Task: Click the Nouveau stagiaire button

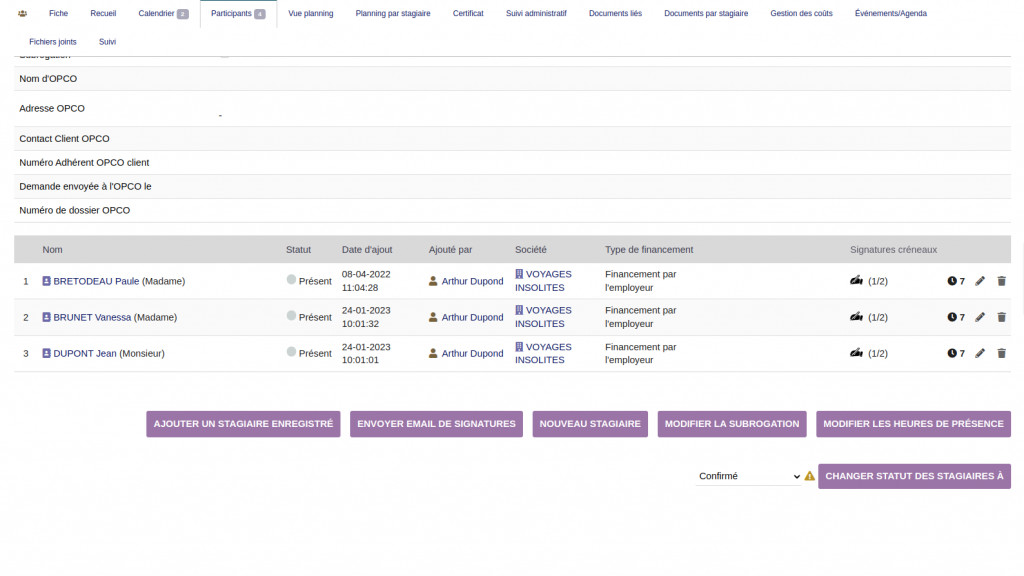Action: click(590, 424)
